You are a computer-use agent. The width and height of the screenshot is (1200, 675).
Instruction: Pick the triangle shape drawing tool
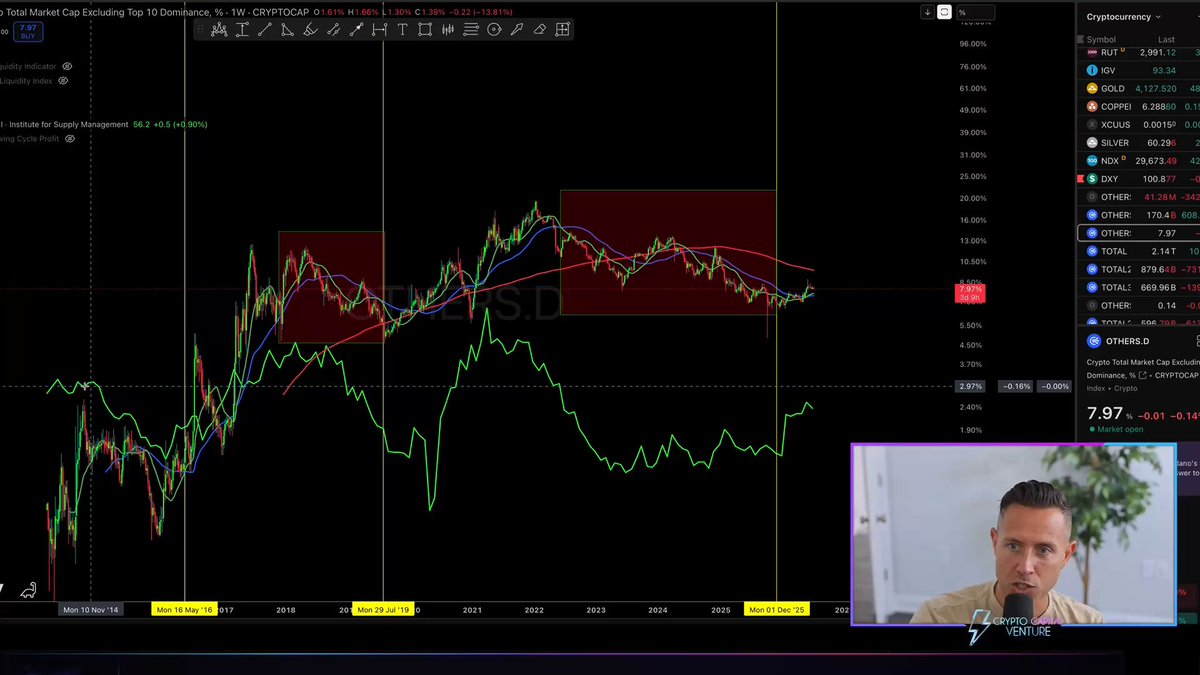[x=287, y=30]
